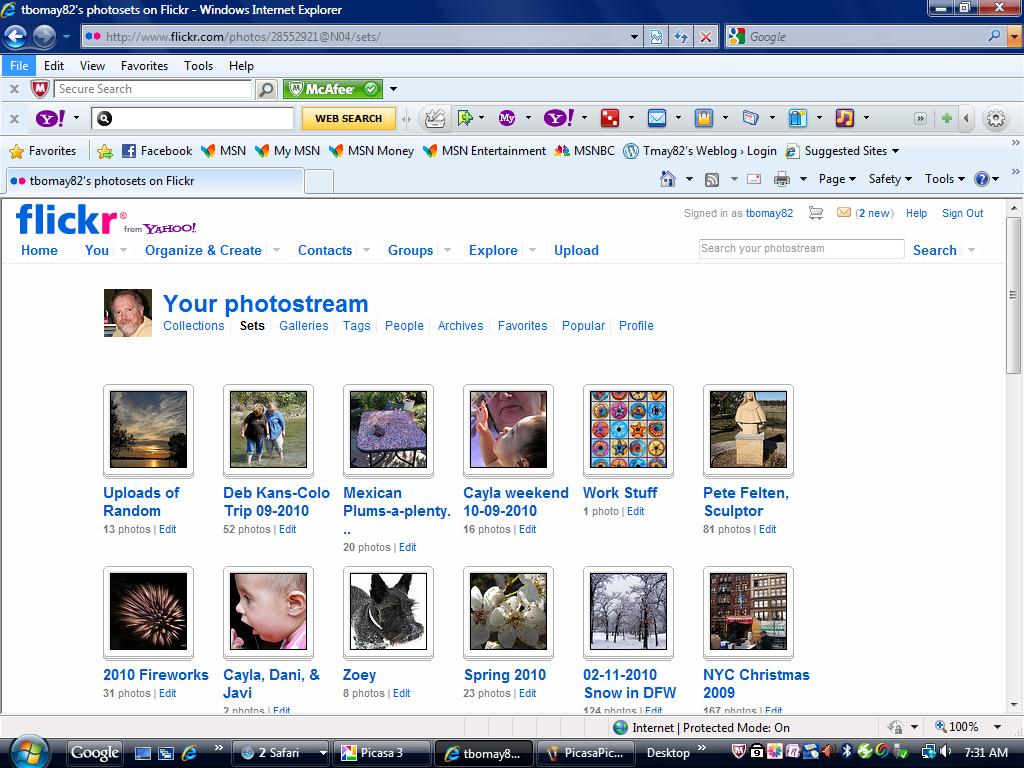Viewport: 1024px width, 768px height.
Task: Click the Flickr shopping cart icon
Action: (816, 213)
